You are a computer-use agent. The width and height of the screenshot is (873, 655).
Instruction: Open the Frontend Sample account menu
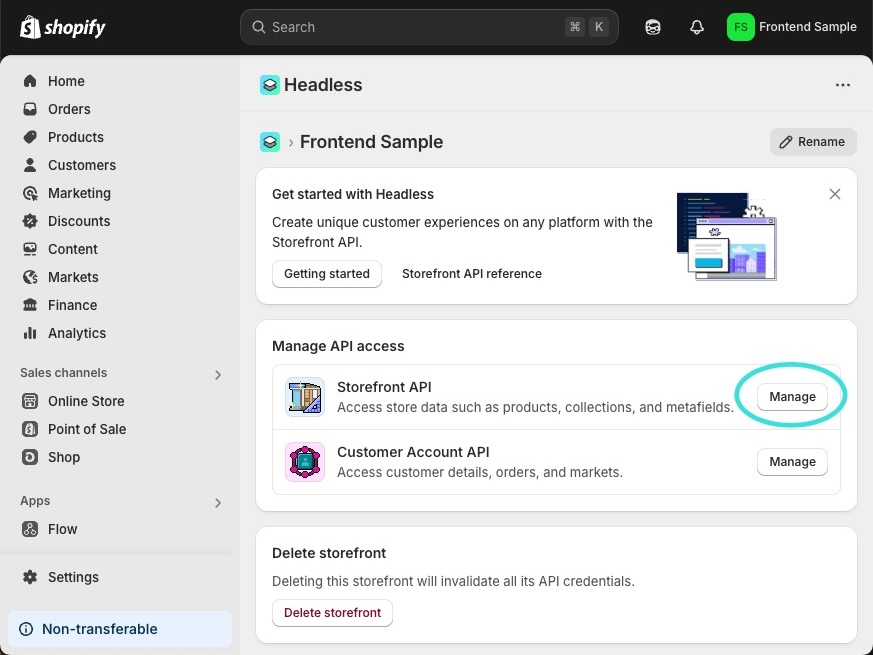coord(792,27)
